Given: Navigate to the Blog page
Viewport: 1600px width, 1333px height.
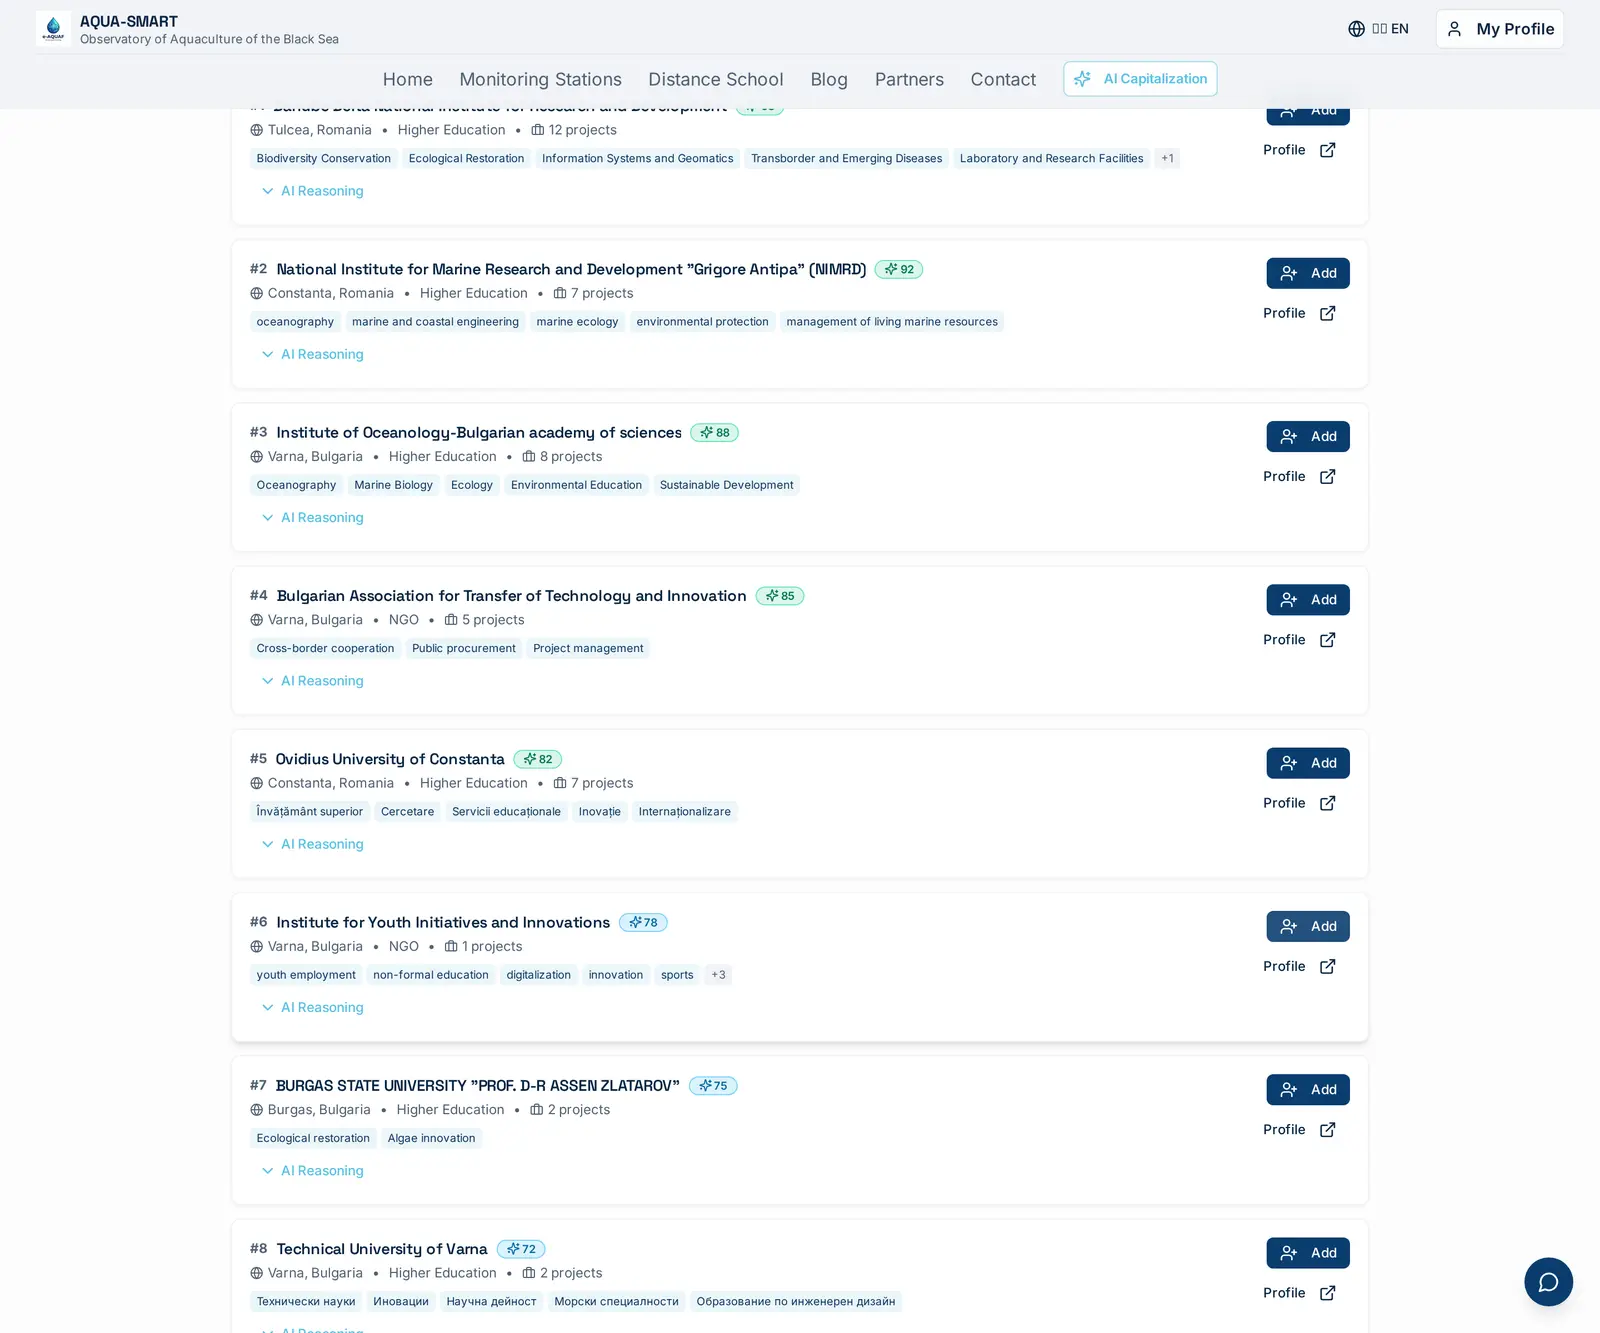Looking at the screenshot, I should tap(829, 79).
